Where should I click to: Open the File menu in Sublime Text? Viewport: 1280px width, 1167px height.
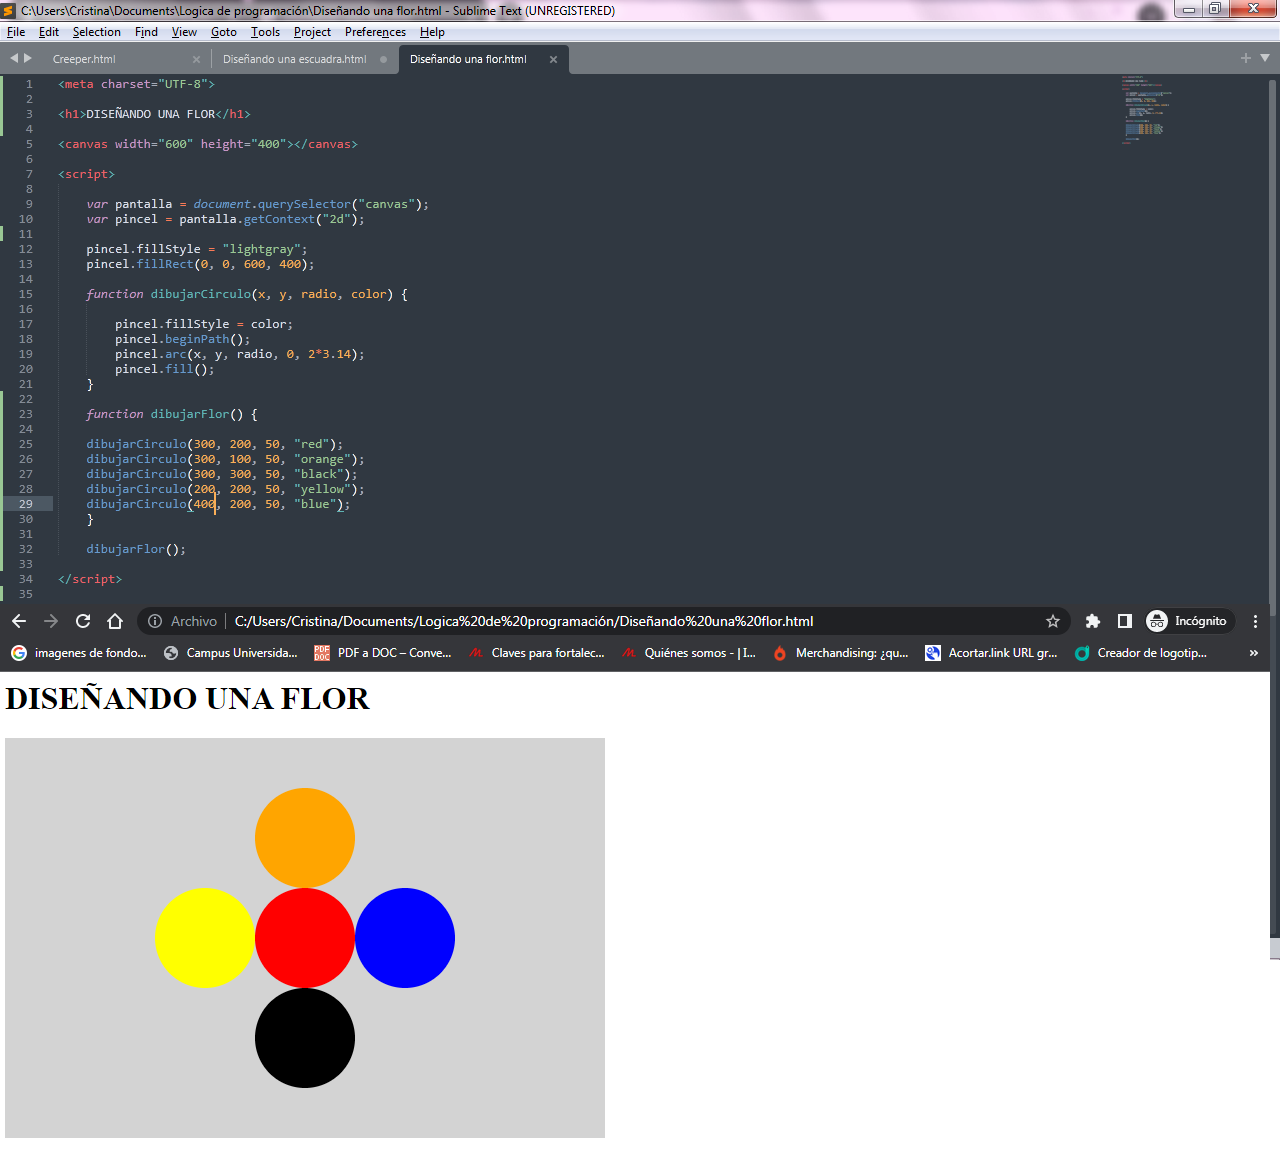point(15,32)
